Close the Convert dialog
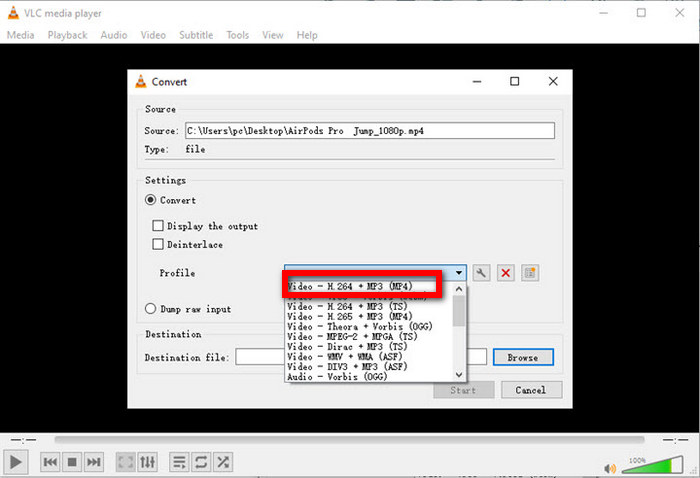The height and width of the screenshot is (478, 700). coord(553,81)
